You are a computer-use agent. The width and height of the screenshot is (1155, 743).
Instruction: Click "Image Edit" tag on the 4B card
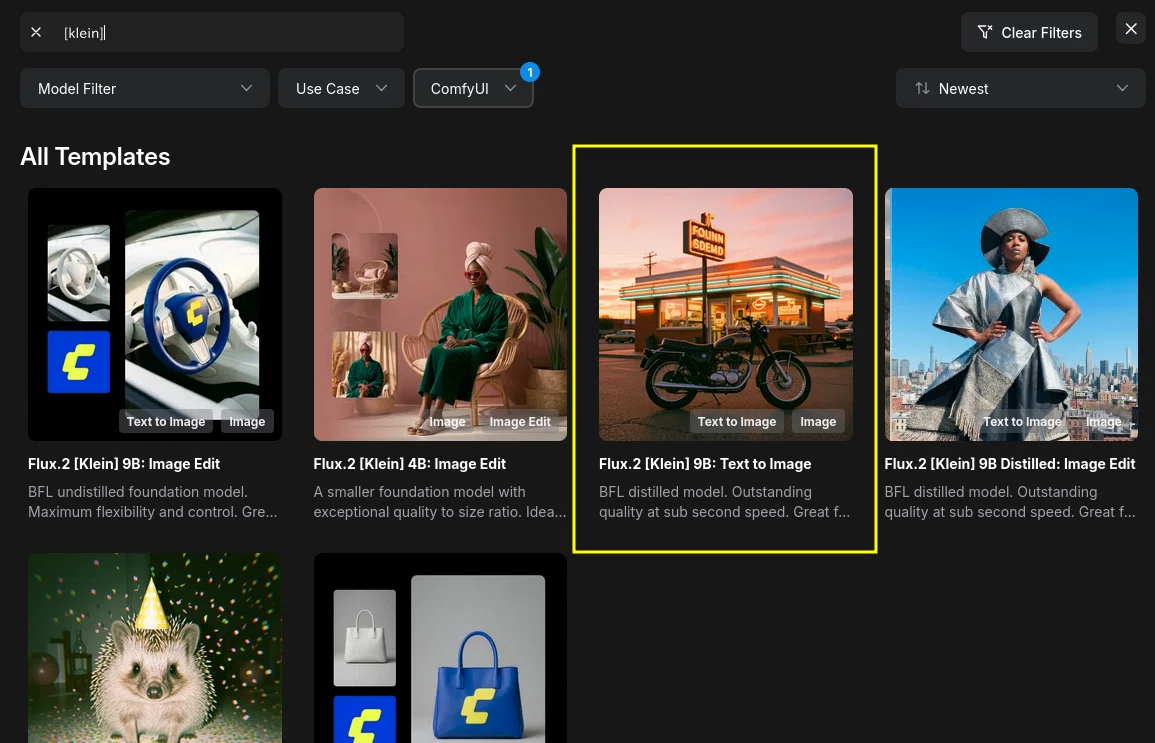pyautogui.click(x=520, y=421)
